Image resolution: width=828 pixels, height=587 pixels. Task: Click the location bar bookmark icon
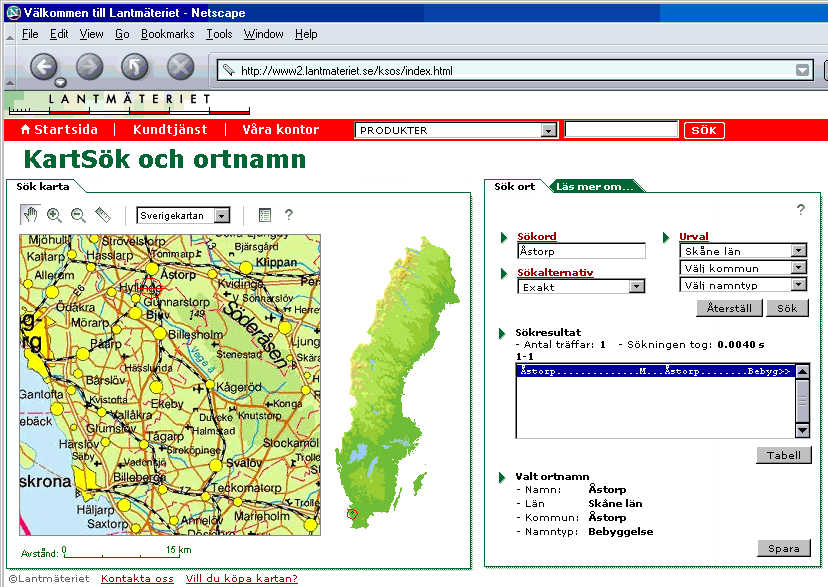229,70
